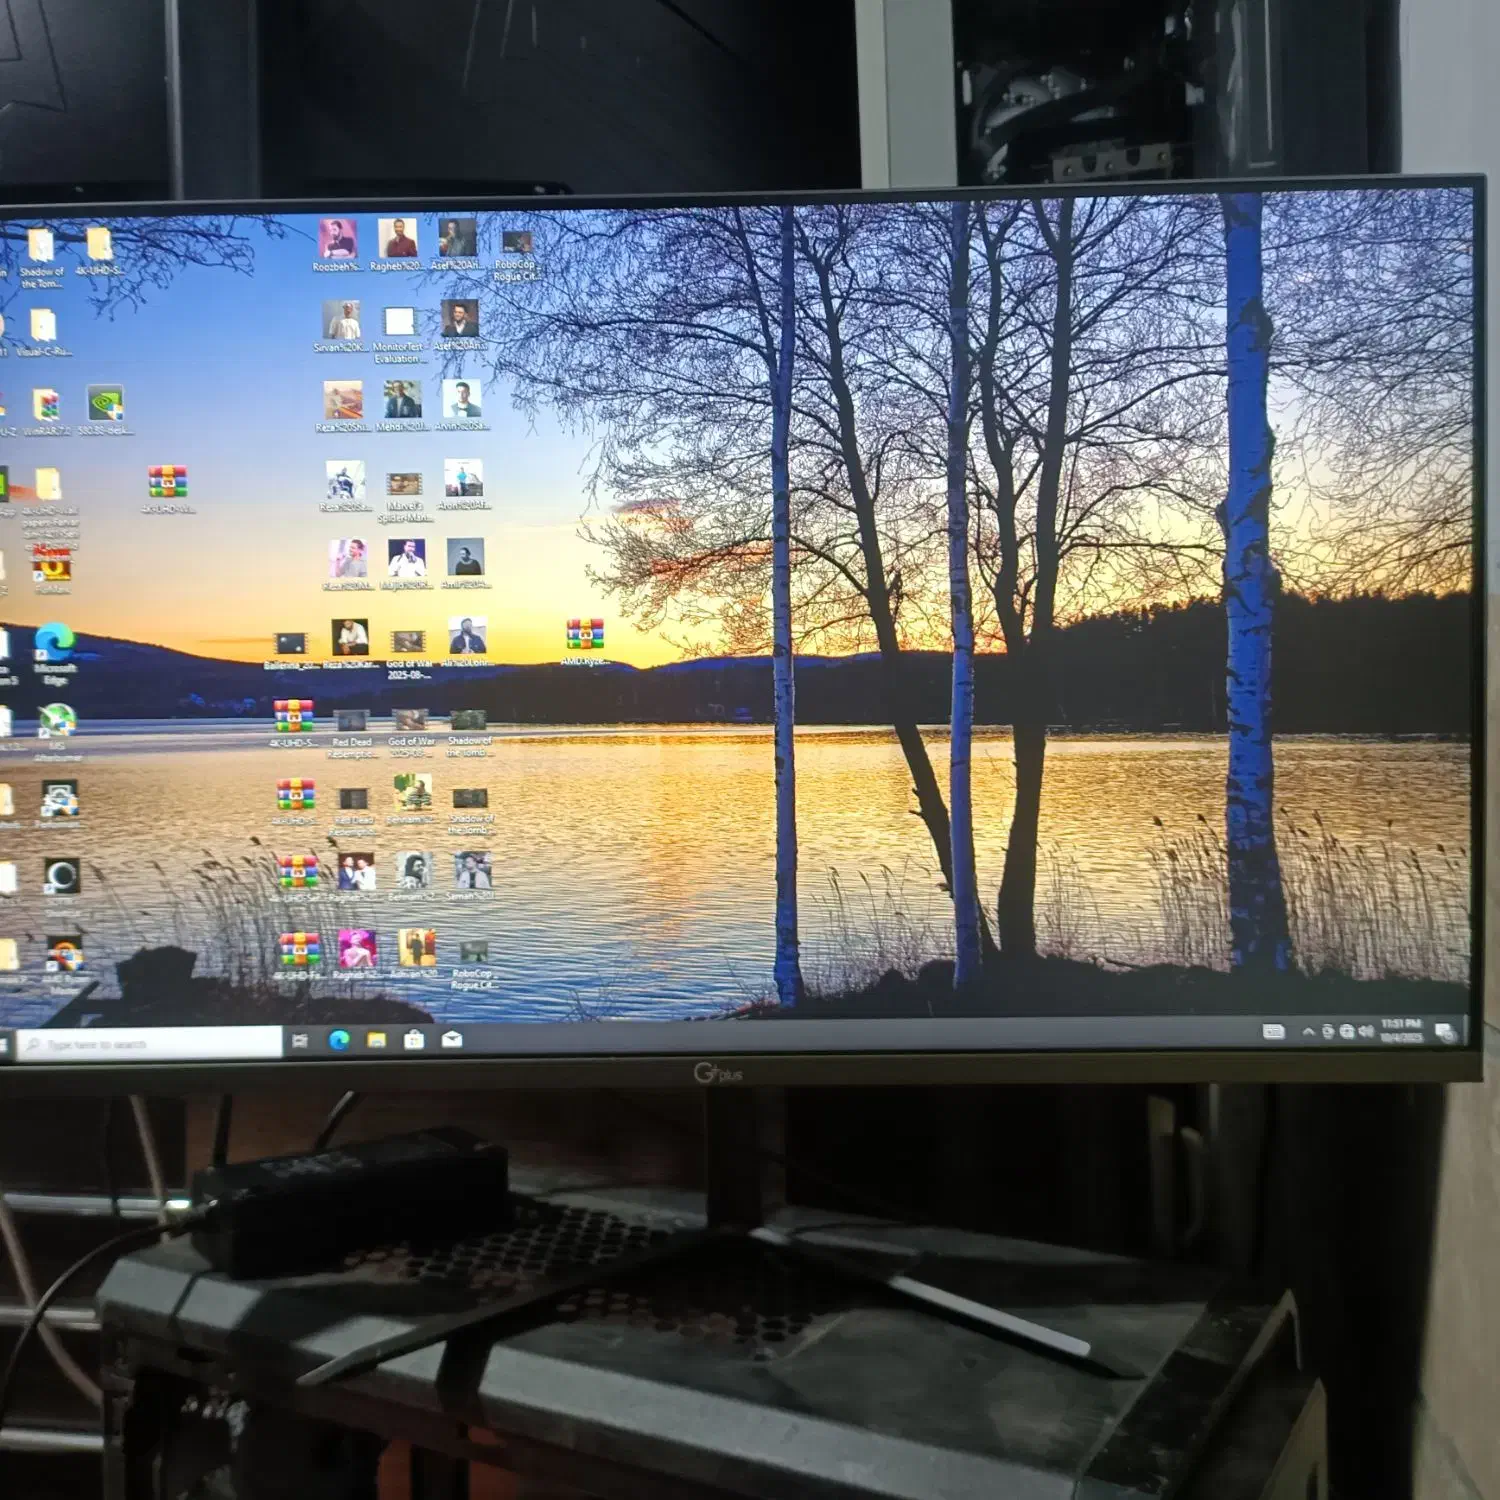
Task: Select the Roozbeh image thumbnail
Action: point(338,240)
